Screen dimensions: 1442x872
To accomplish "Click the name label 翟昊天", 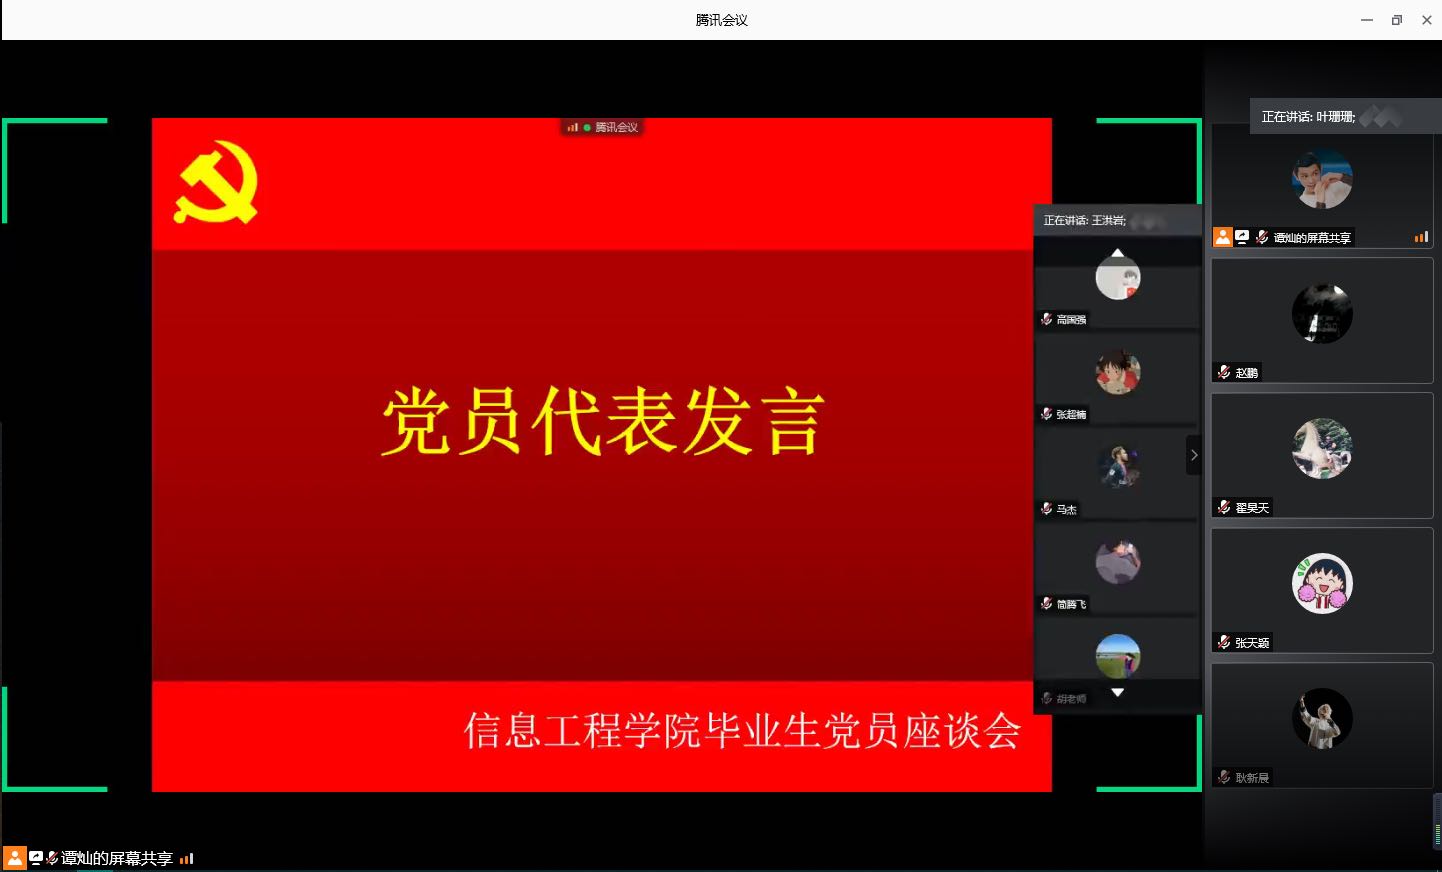I will click(x=1252, y=508).
